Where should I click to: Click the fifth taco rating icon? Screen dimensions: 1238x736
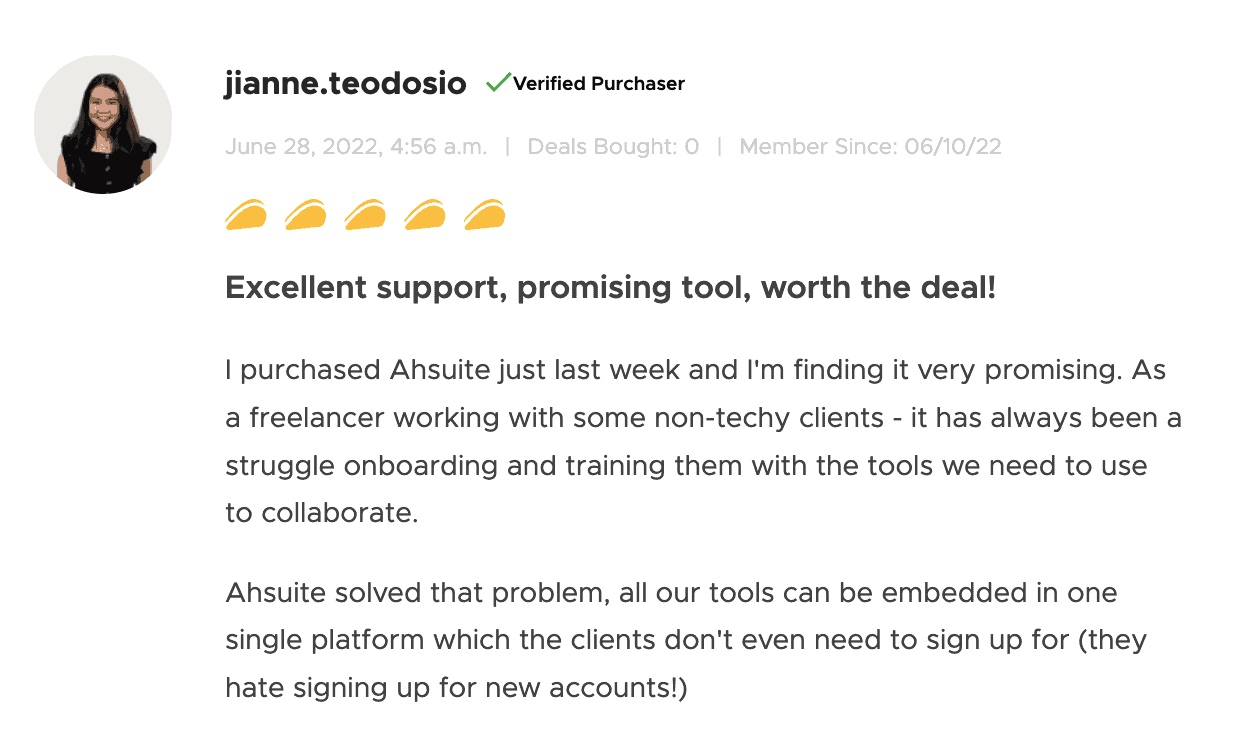pyautogui.click(x=485, y=215)
